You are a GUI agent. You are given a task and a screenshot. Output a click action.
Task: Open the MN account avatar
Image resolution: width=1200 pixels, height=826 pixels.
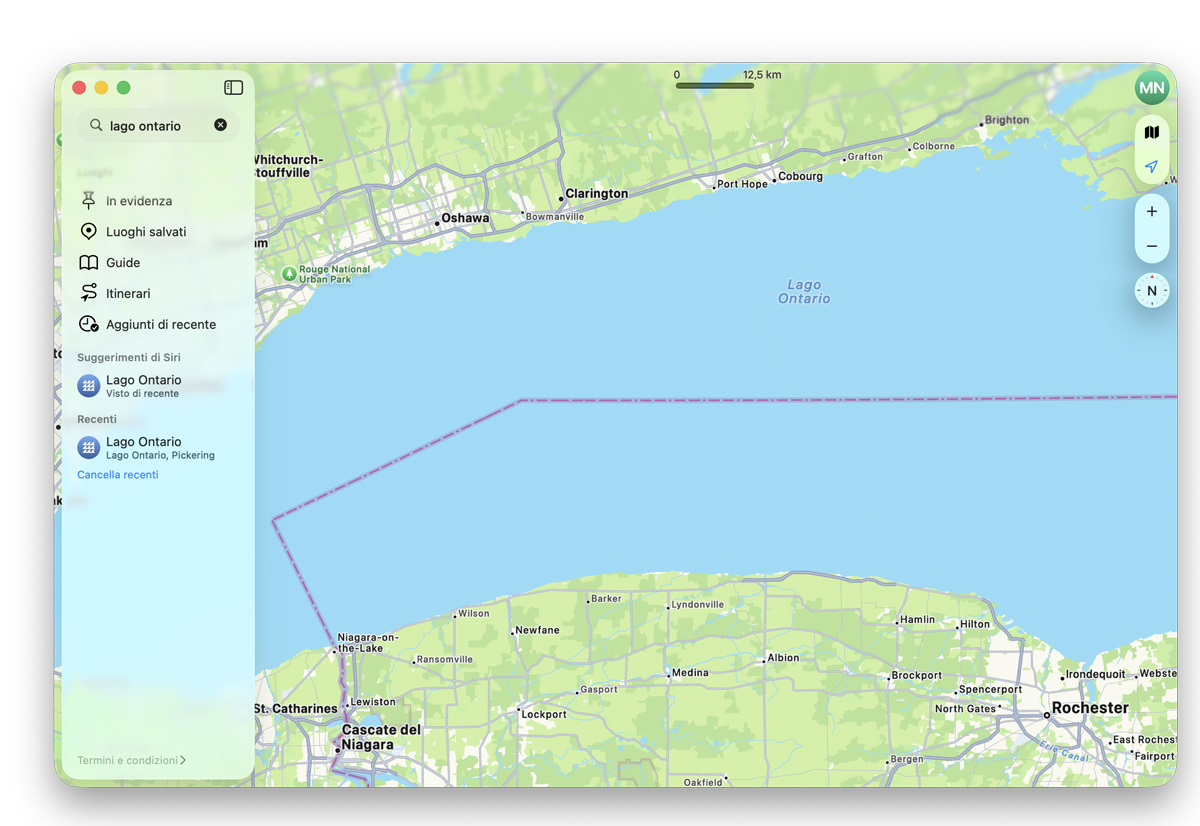[x=1152, y=88]
